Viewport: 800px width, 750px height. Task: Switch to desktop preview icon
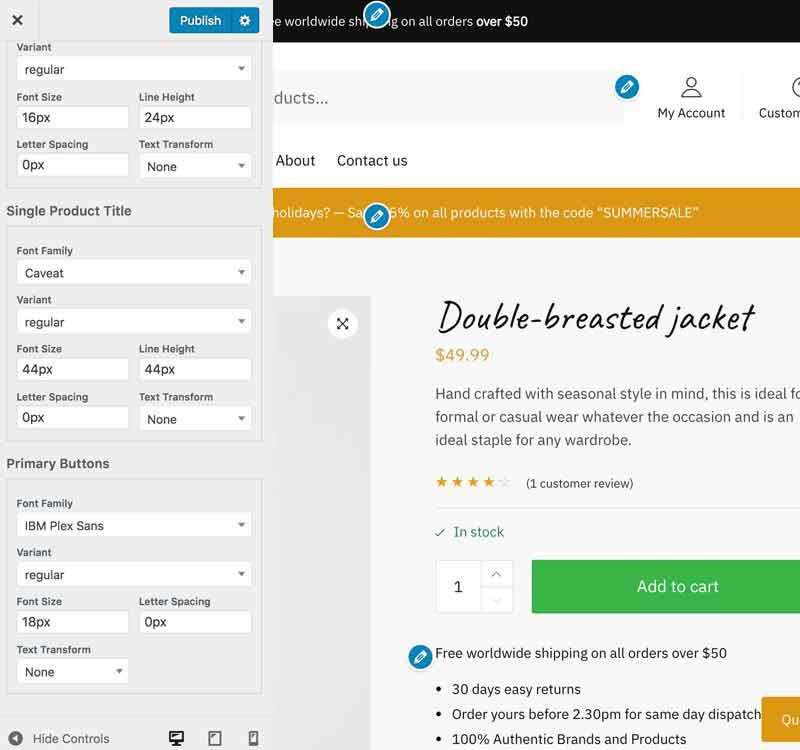pyautogui.click(x=177, y=738)
